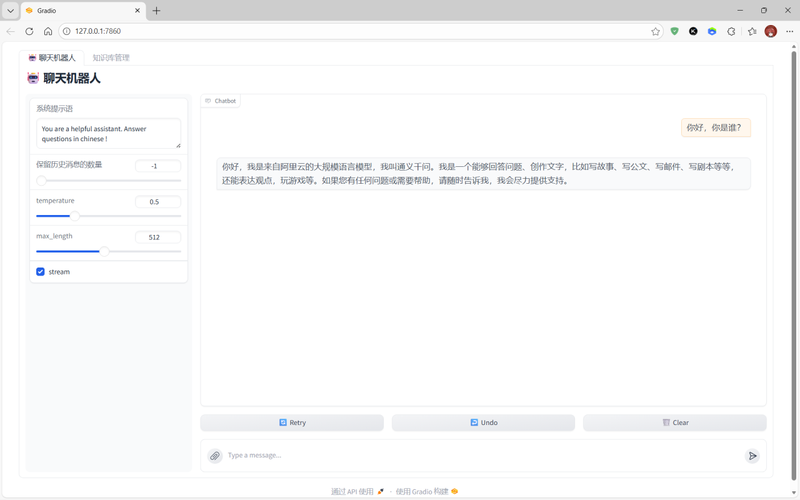800x500 pixels.
Task: Select the Gradio browser tab
Action: [x=83, y=10]
